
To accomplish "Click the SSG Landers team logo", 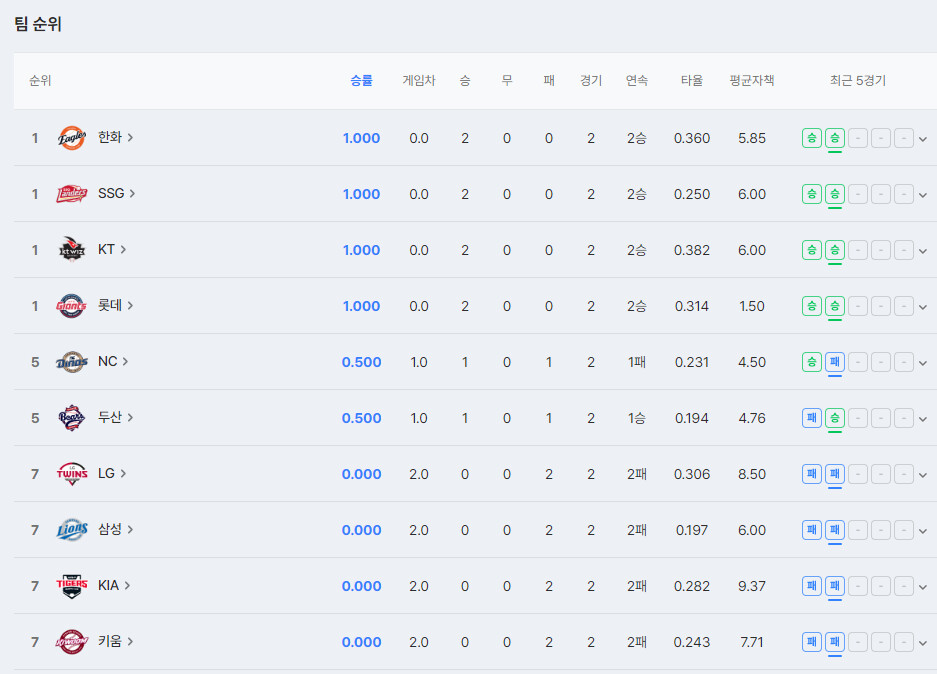I will point(72,194).
